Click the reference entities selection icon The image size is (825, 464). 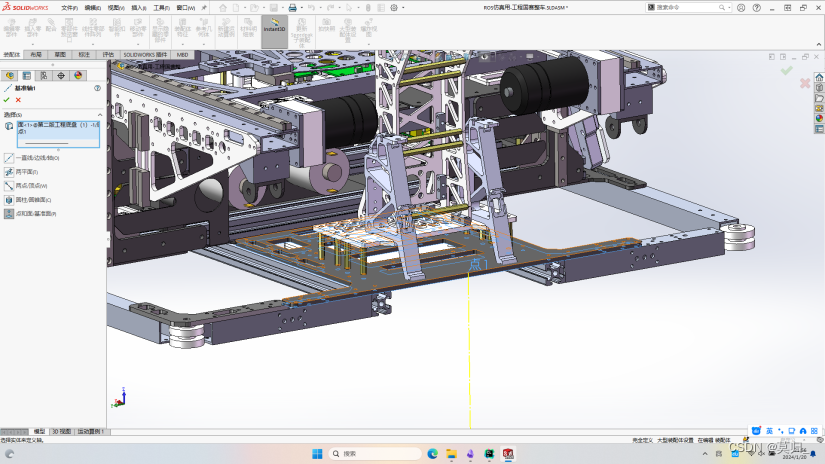pyautogui.click(x=9, y=126)
